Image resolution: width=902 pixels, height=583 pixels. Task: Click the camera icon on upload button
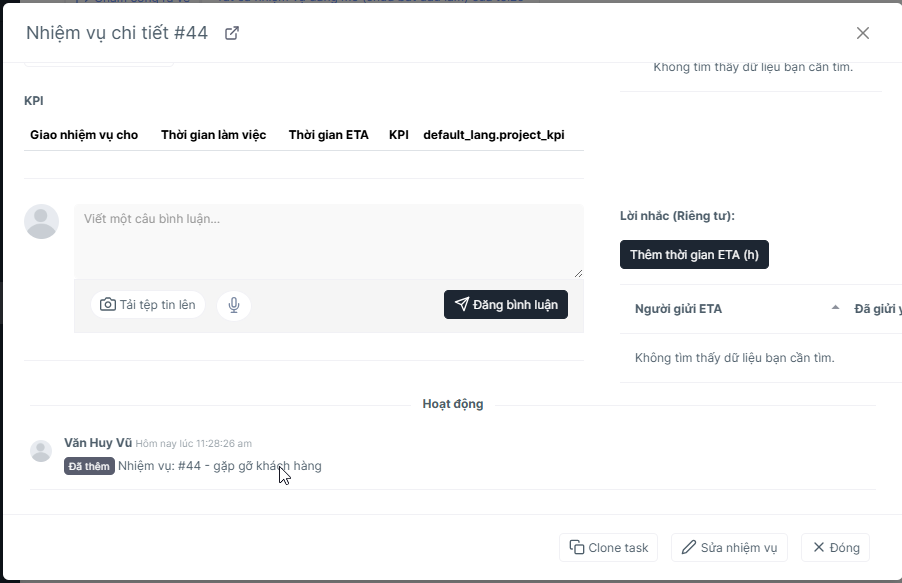click(108, 304)
